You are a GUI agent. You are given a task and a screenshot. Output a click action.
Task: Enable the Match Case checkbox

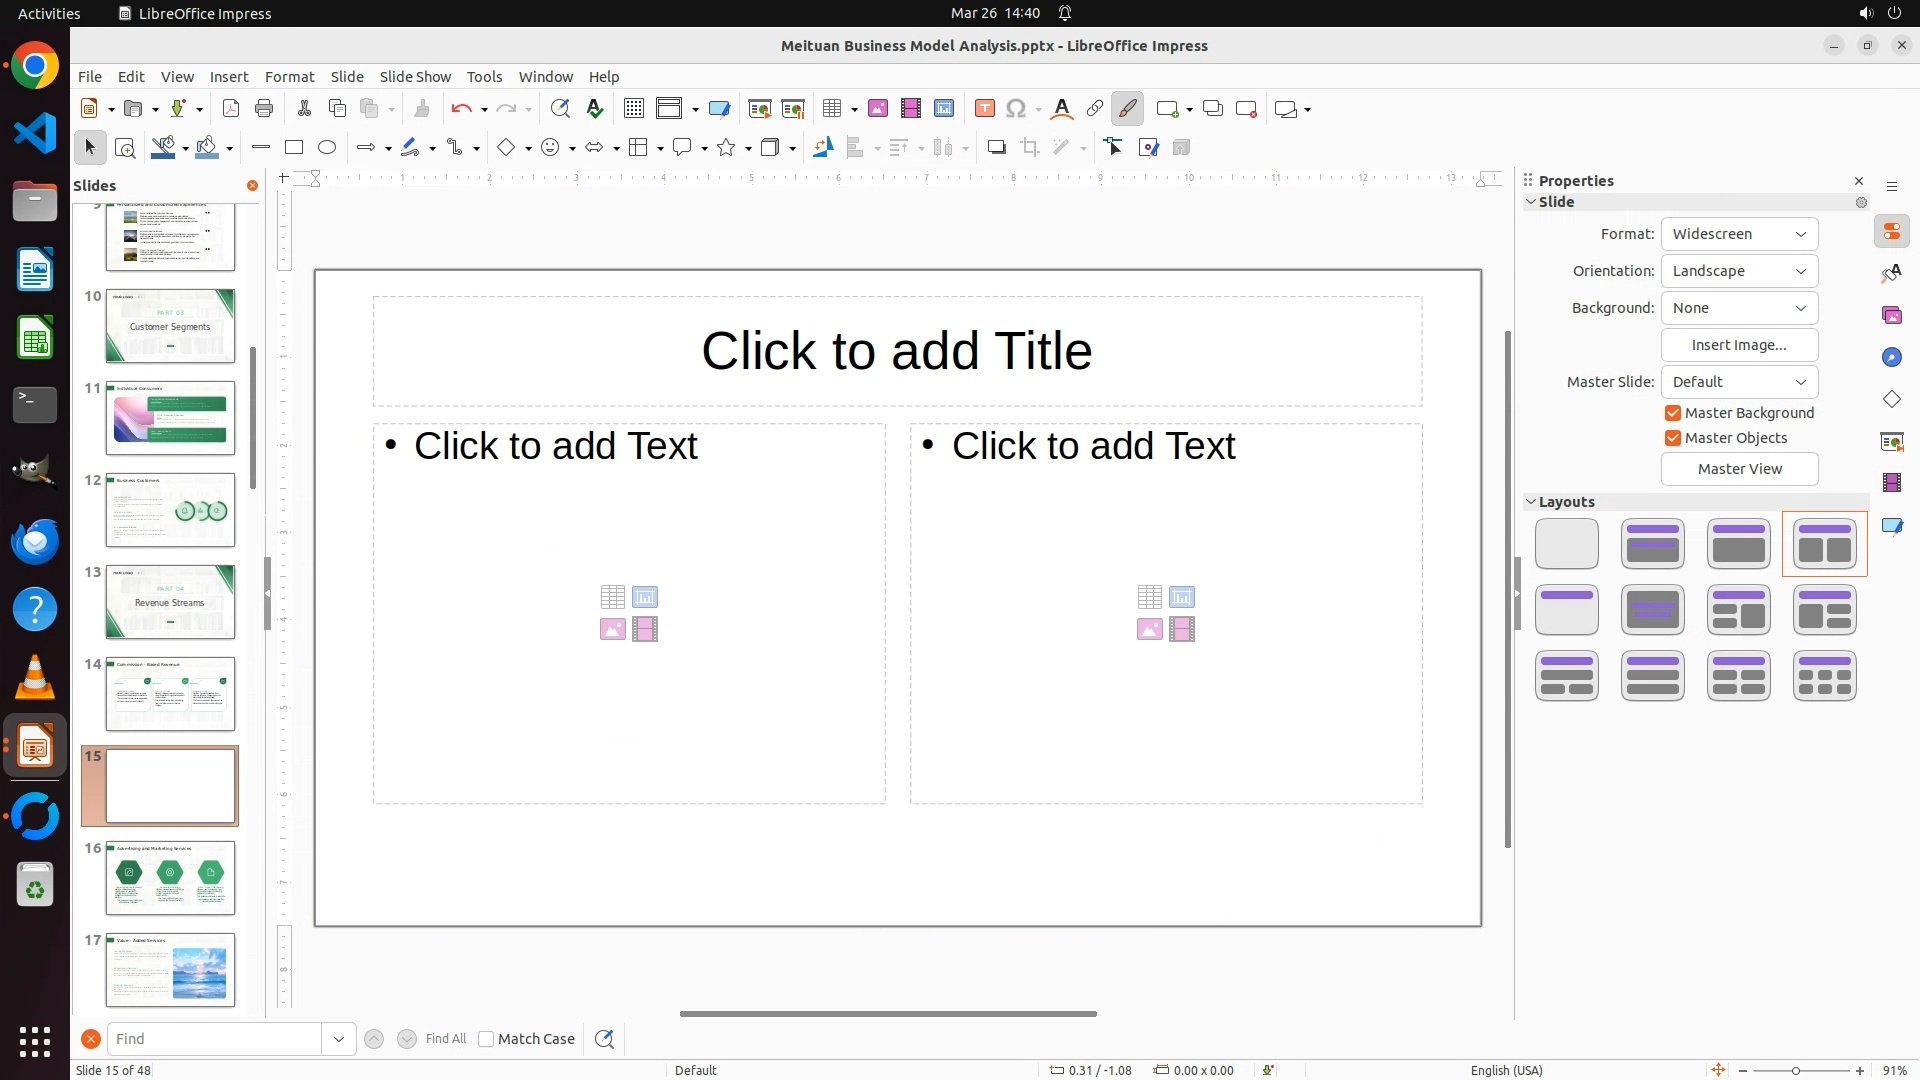point(487,1039)
